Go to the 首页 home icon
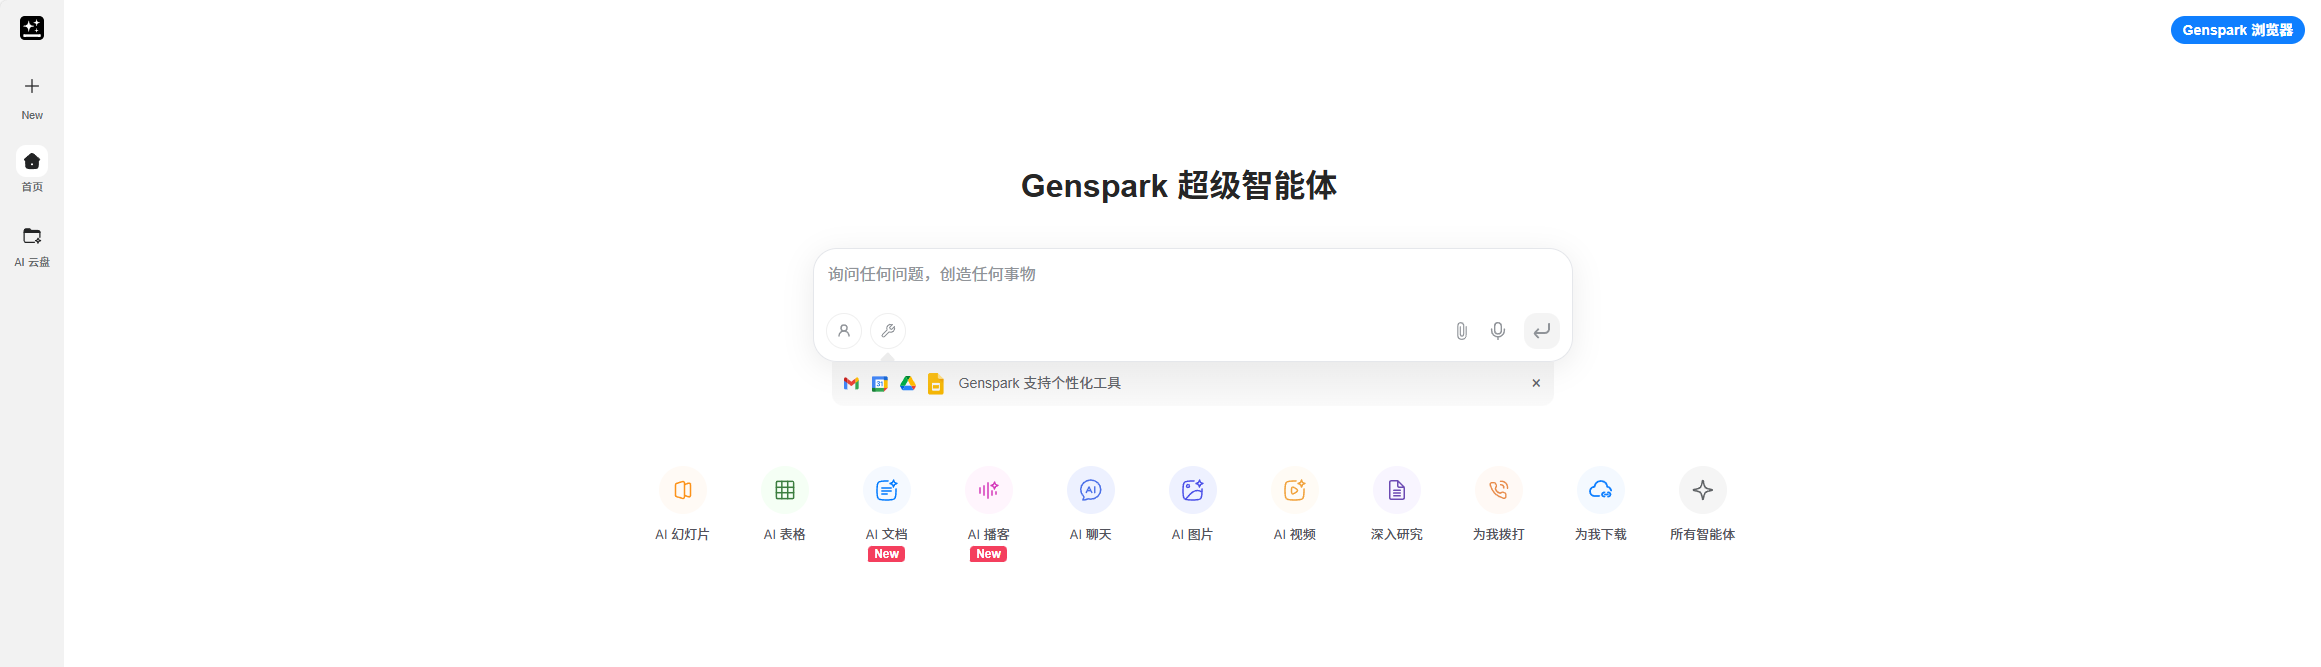The image size is (2321, 667). point(32,161)
